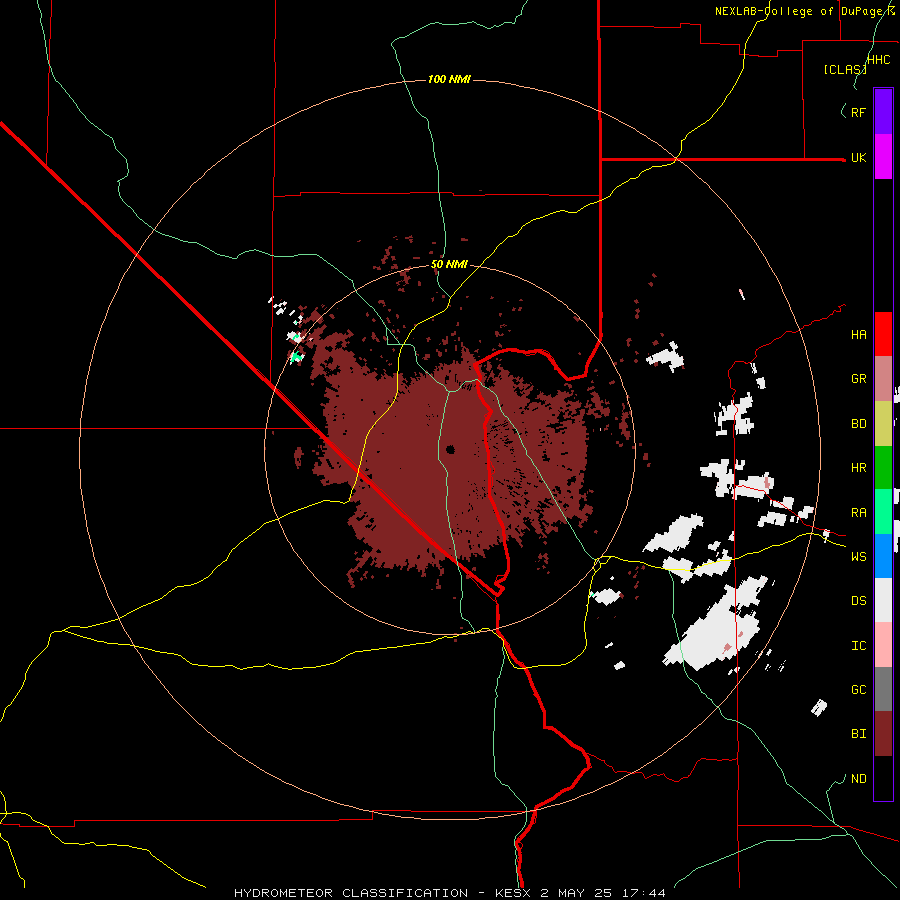Image resolution: width=900 pixels, height=900 pixels.
Task: Click the radar site center dot
Action: pyautogui.click(x=450, y=449)
